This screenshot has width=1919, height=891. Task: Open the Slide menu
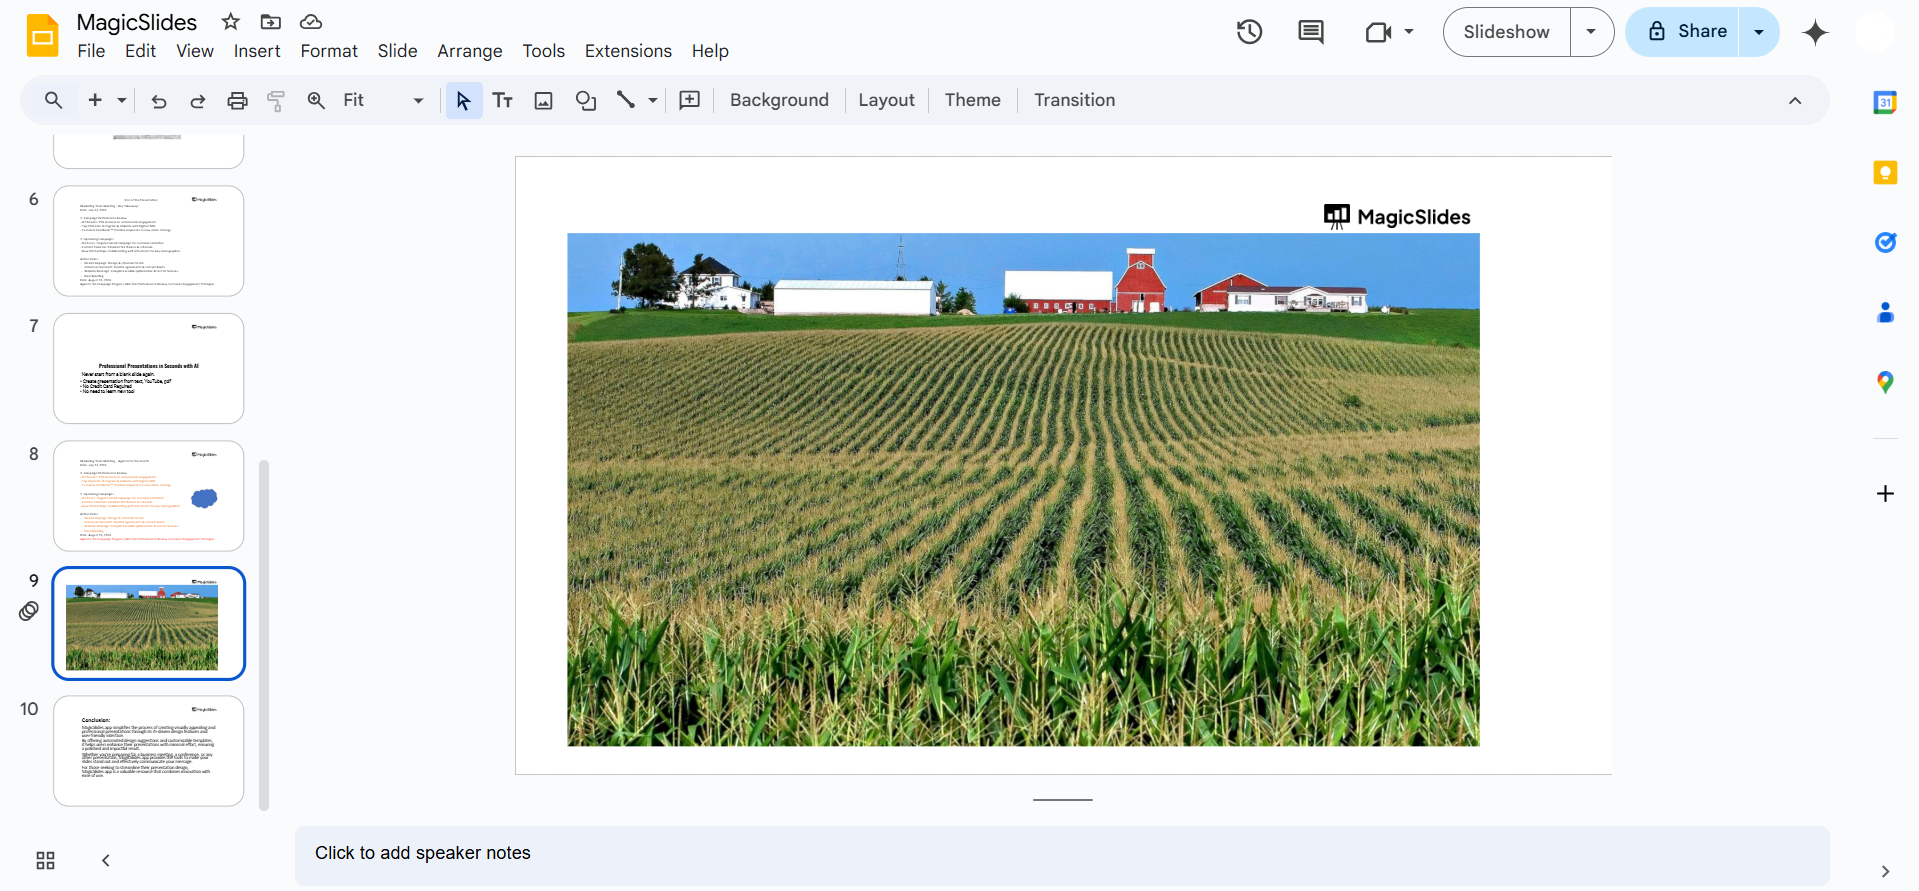397,51
